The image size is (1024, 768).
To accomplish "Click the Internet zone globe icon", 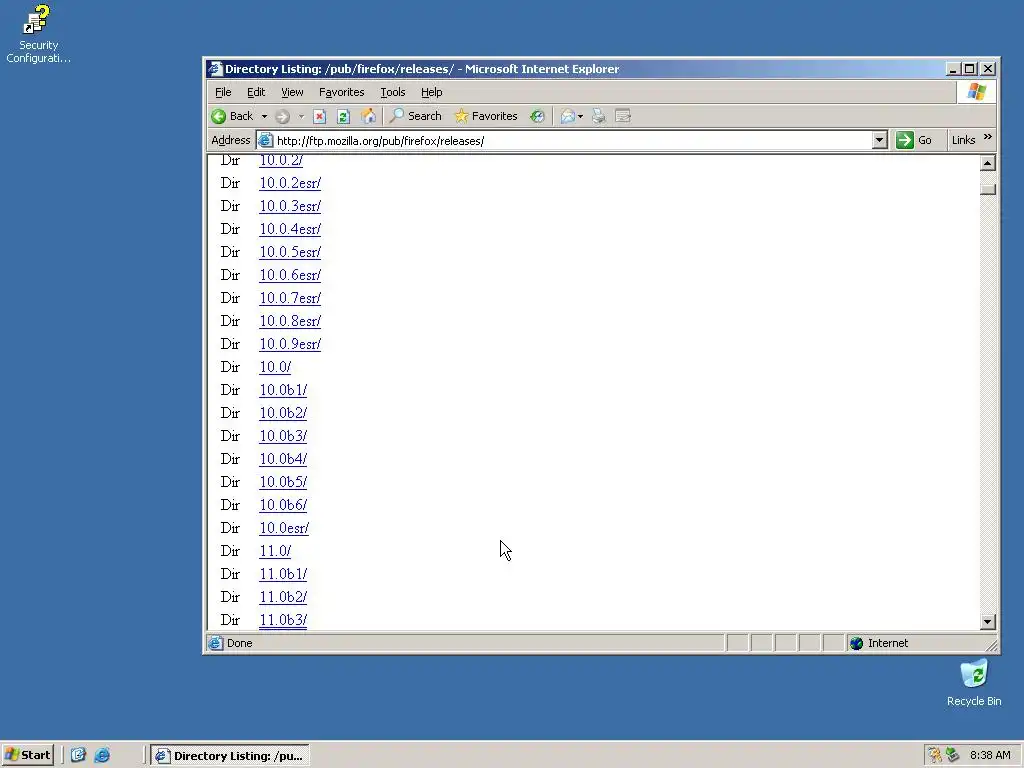I will [856, 643].
